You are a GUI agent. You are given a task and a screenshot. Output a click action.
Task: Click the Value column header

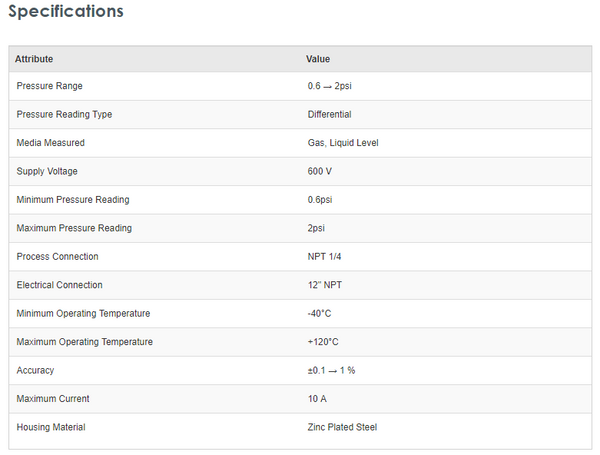click(x=318, y=59)
